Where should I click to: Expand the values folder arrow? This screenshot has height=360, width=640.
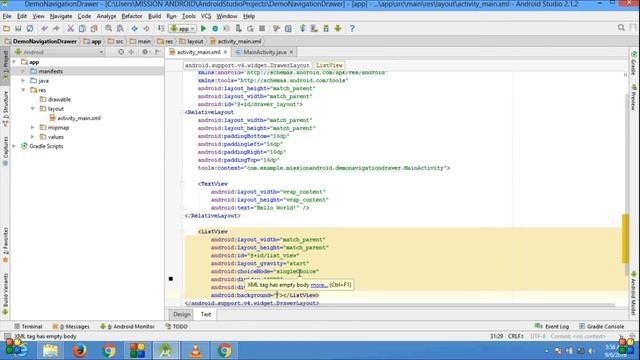click(33, 137)
